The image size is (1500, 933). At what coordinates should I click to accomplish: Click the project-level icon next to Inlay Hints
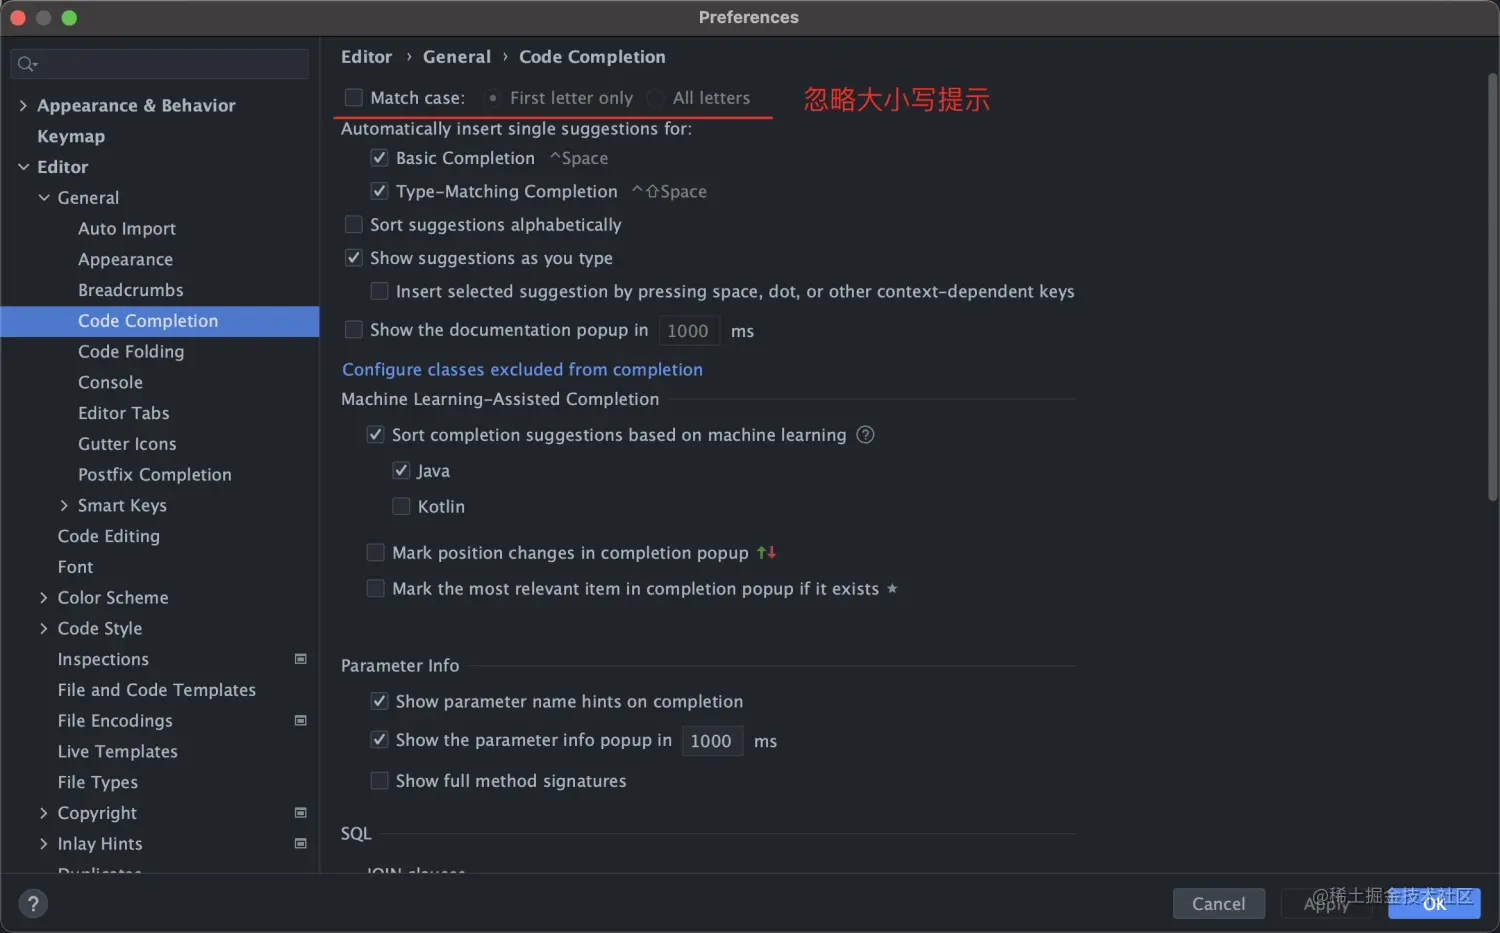(x=300, y=844)
